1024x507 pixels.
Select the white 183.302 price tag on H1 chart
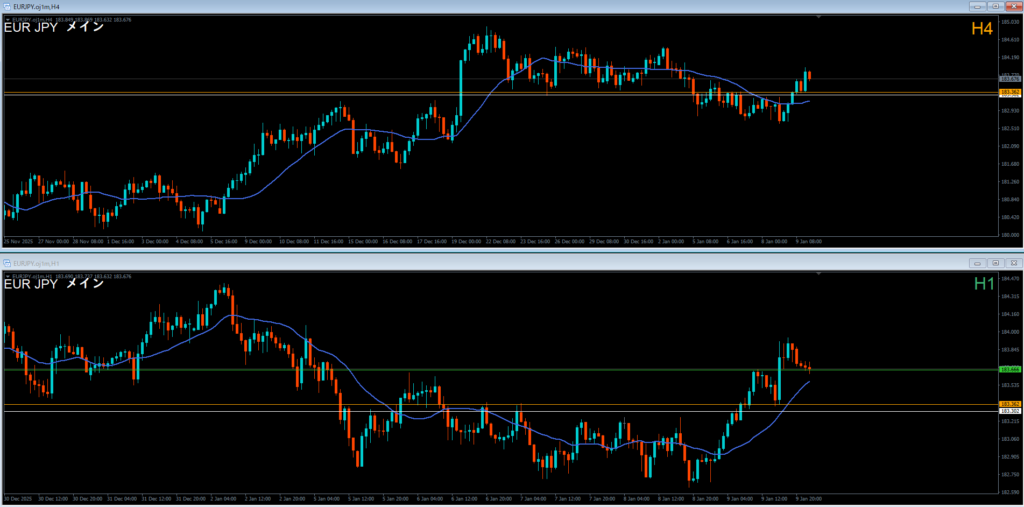[x=1008, y=411]
